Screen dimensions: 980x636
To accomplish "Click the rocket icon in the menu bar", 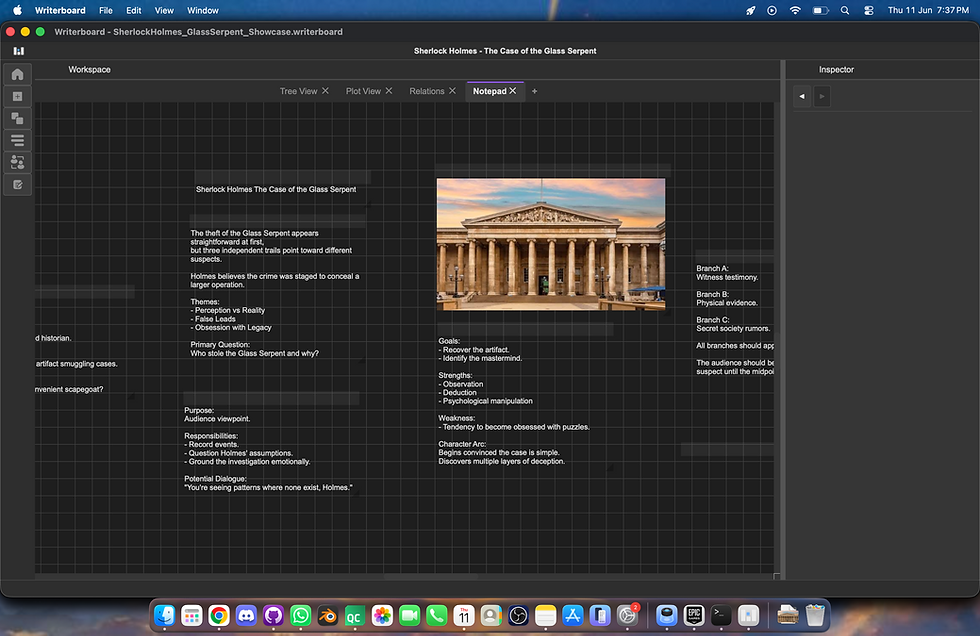I will [751, 10].
